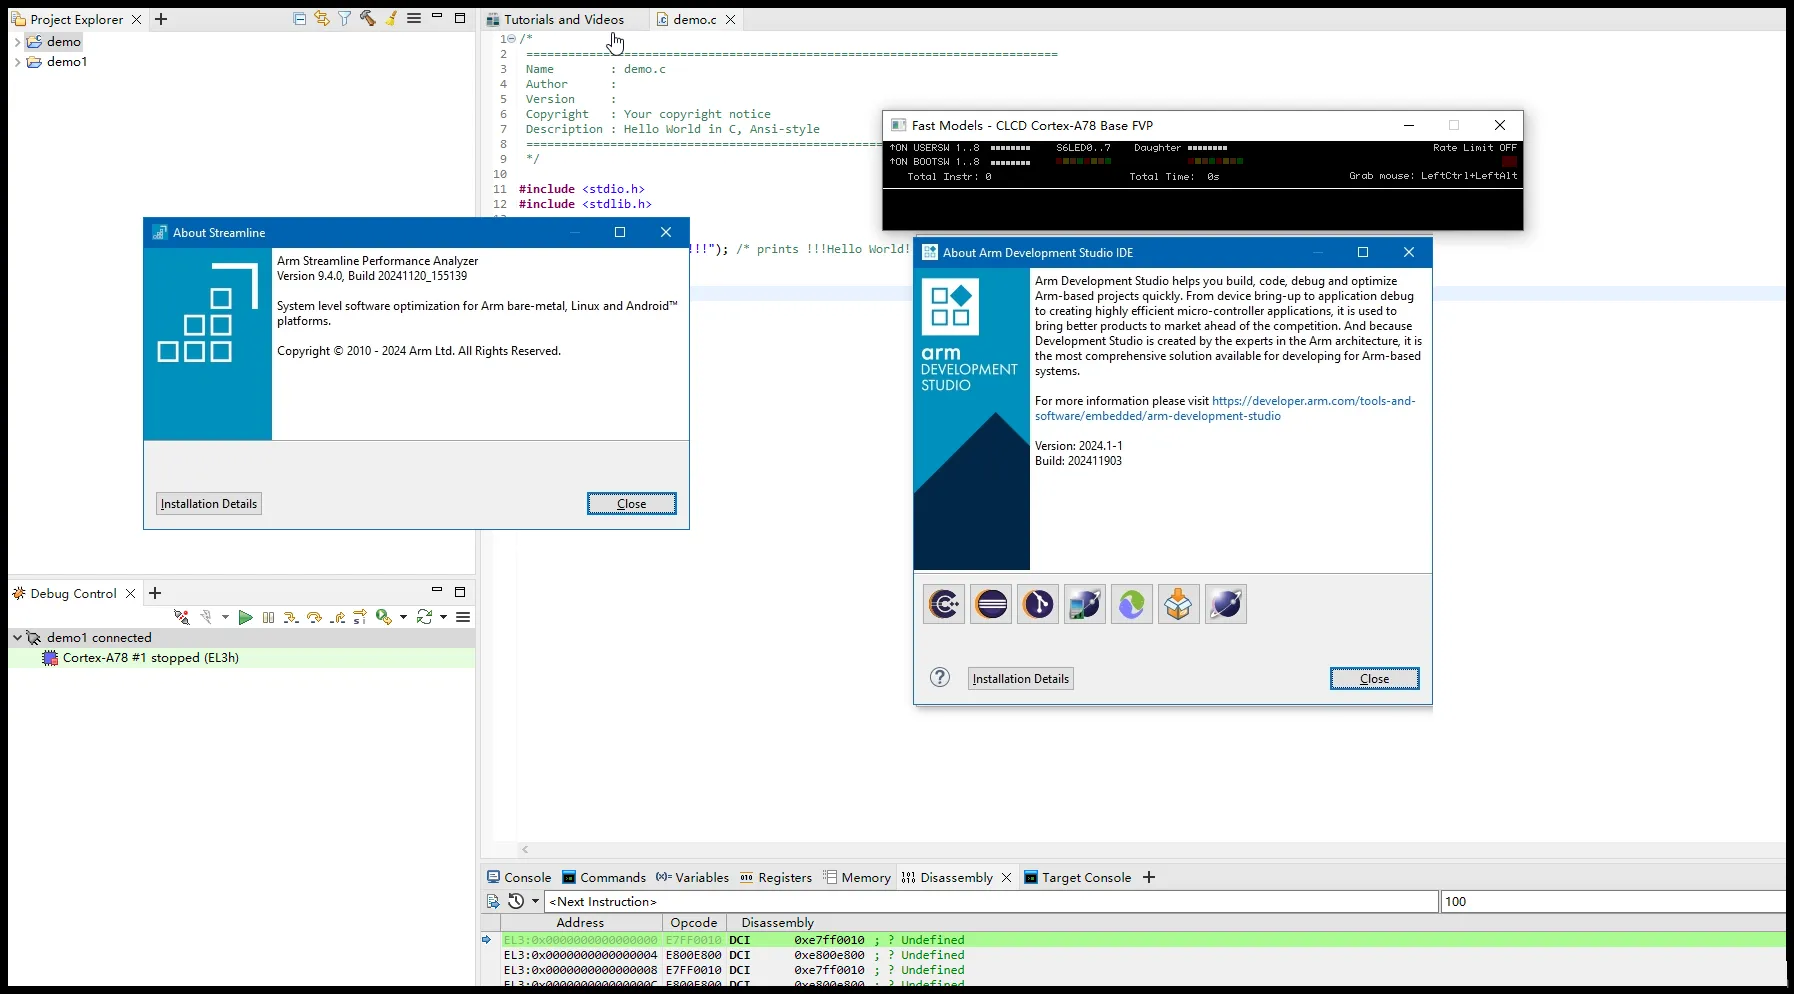
Task: Click the Eclipse platform plugin icon
Action: (x=991, y=604)
